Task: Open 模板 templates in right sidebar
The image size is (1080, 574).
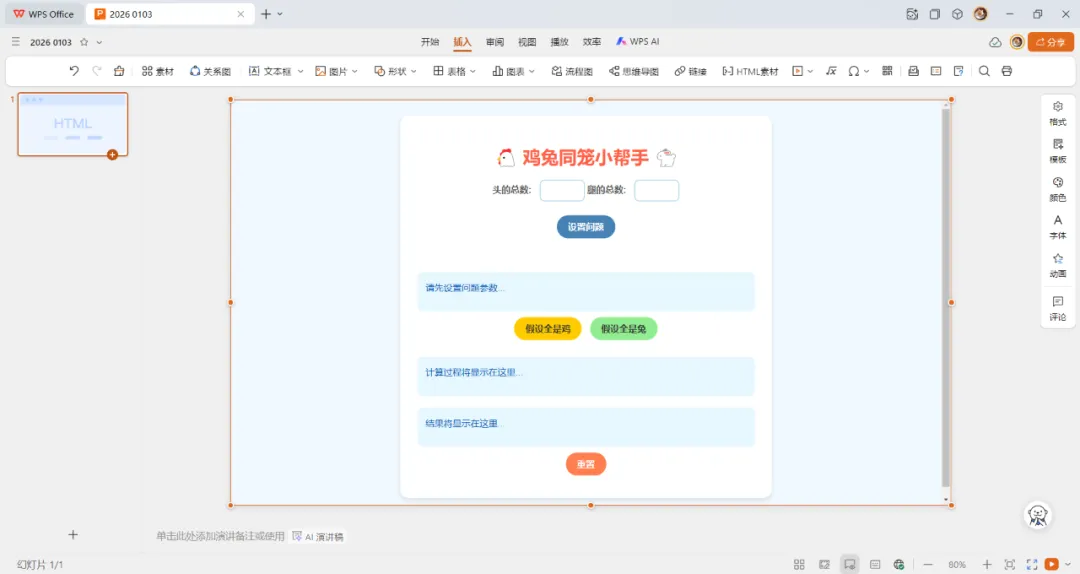Action: tap(1058, 151)
